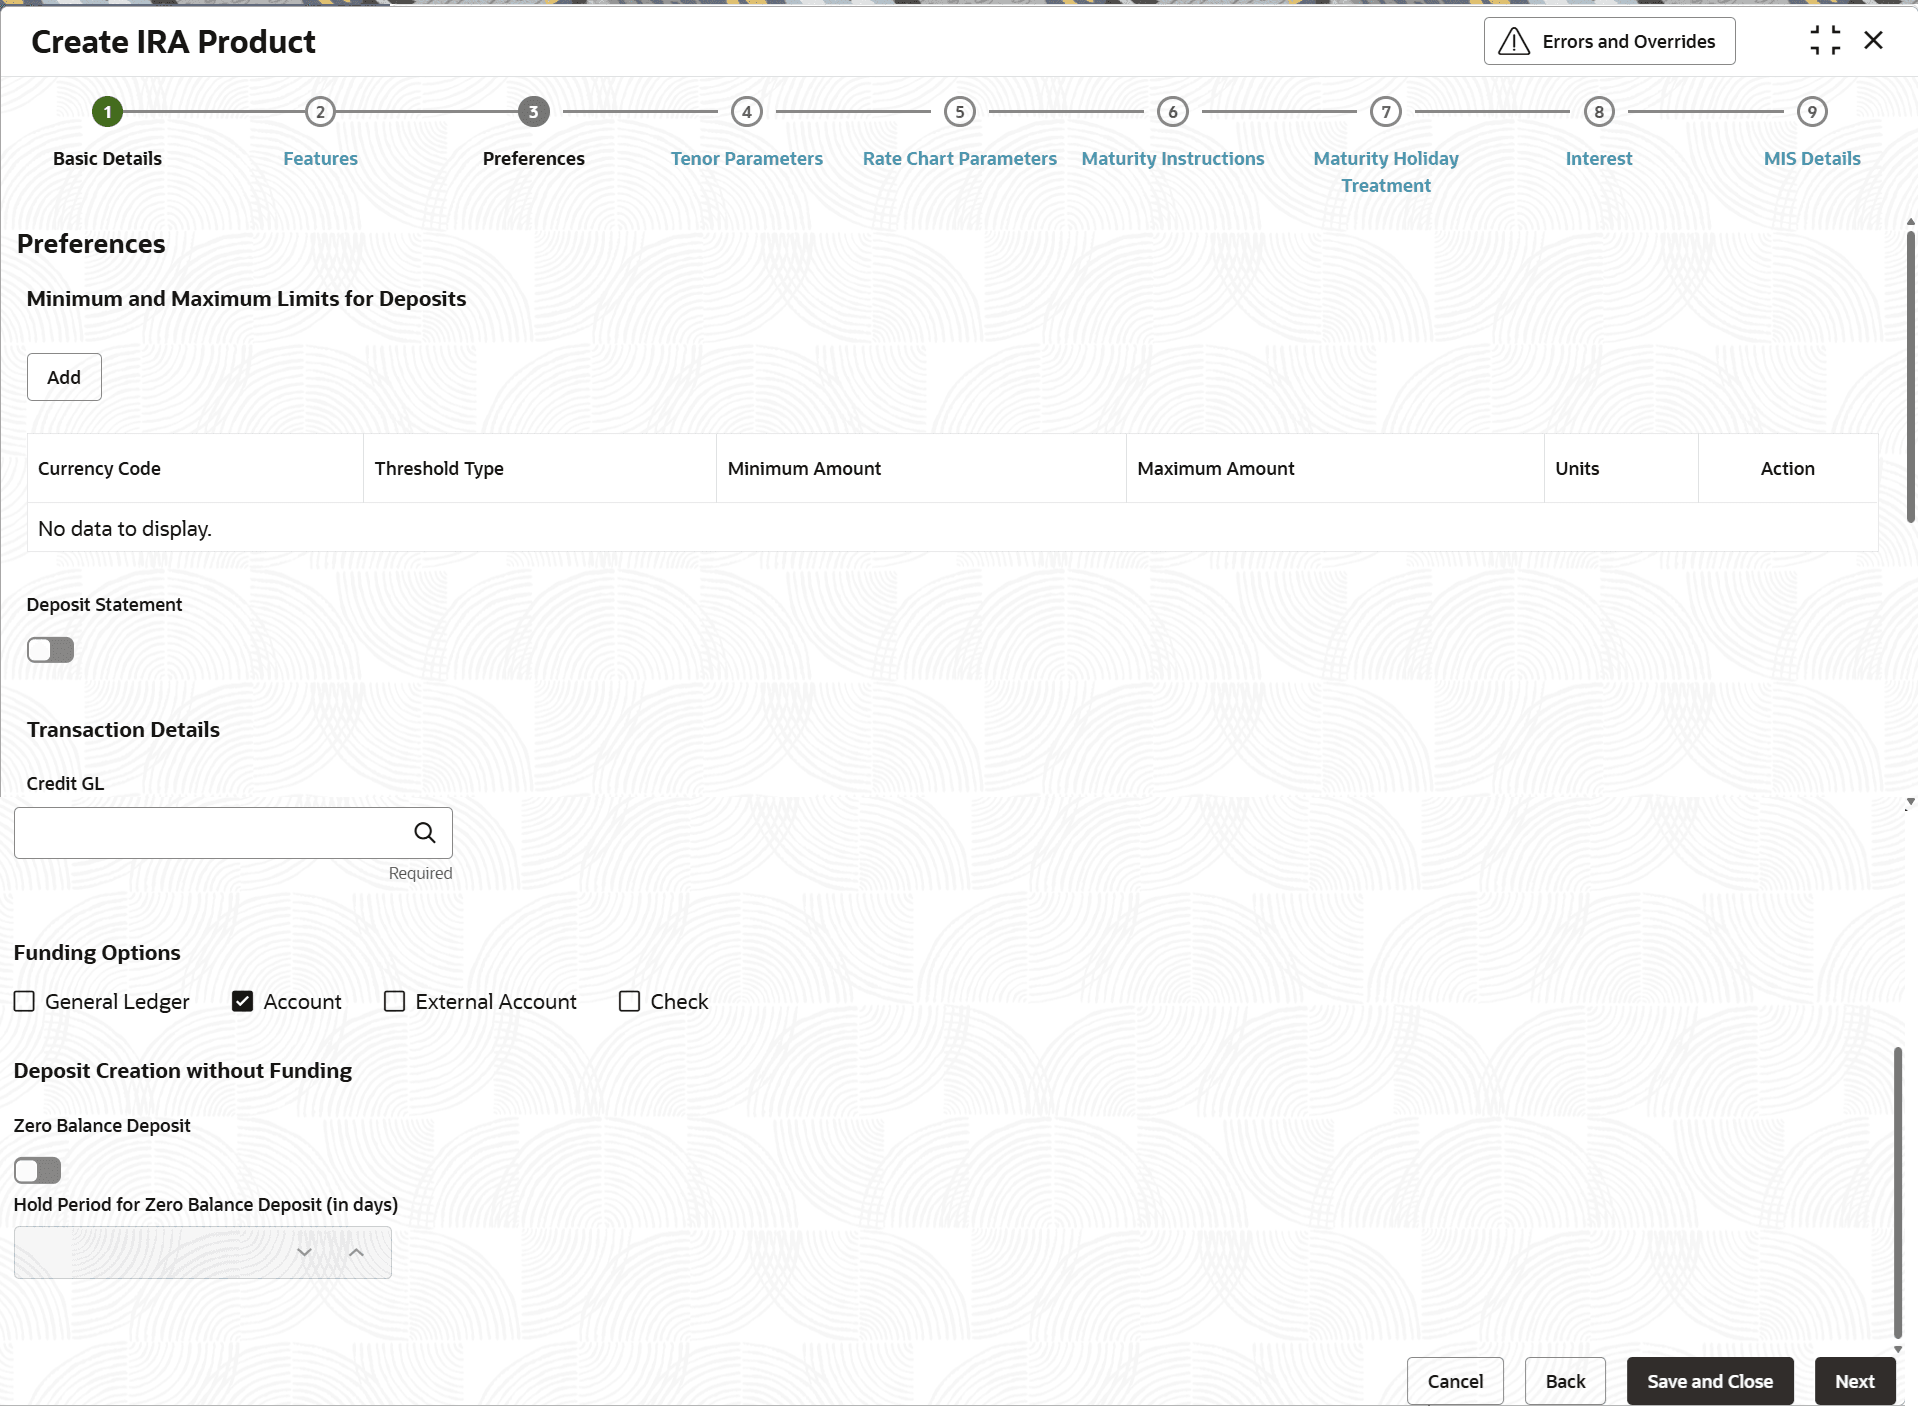Click step 9 circle in the wizard
1918x1413 pixels.
[1812, 112]
